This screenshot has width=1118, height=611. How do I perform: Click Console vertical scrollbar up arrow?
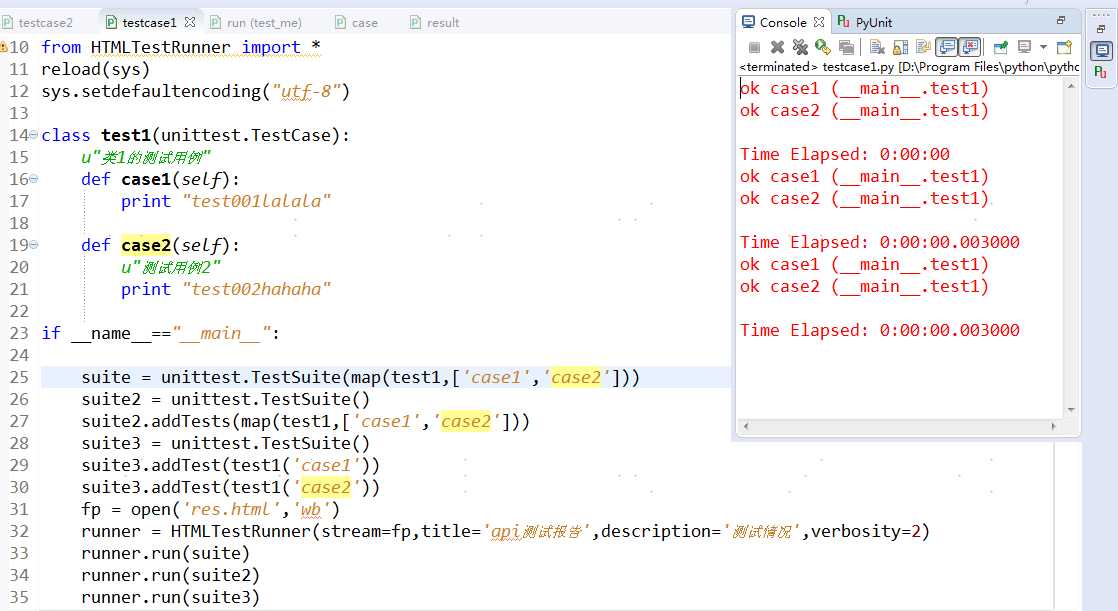click(x=1070, y=86)
